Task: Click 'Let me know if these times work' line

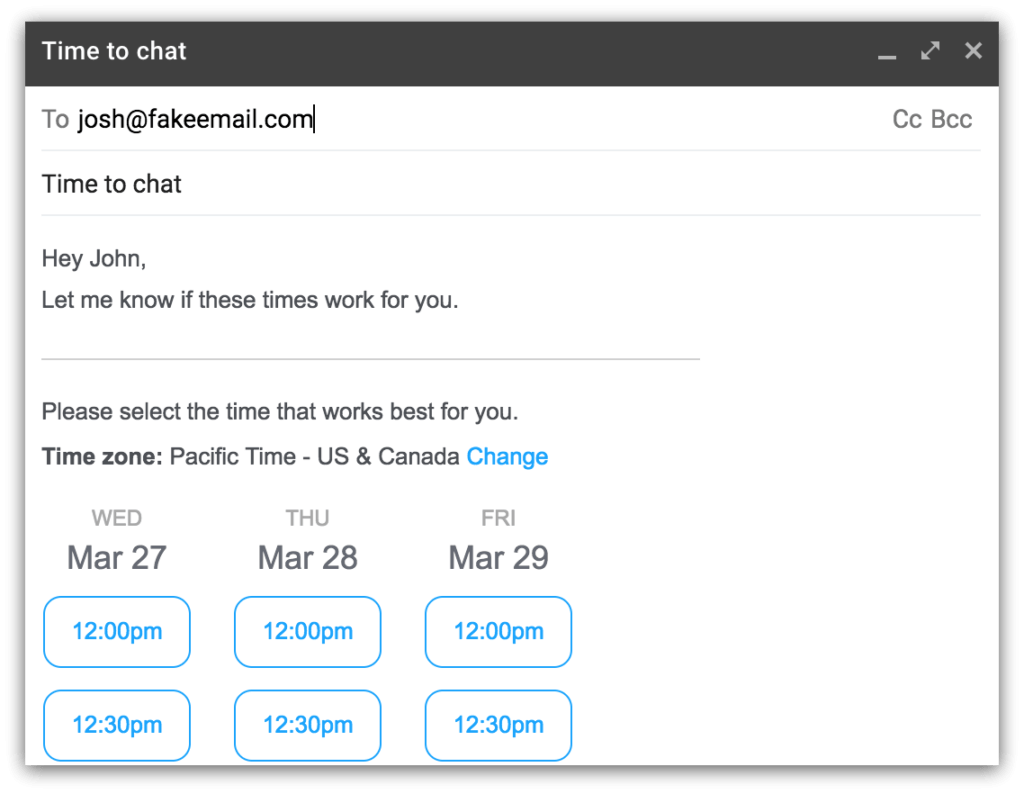Action: click(x=250, y=300)
